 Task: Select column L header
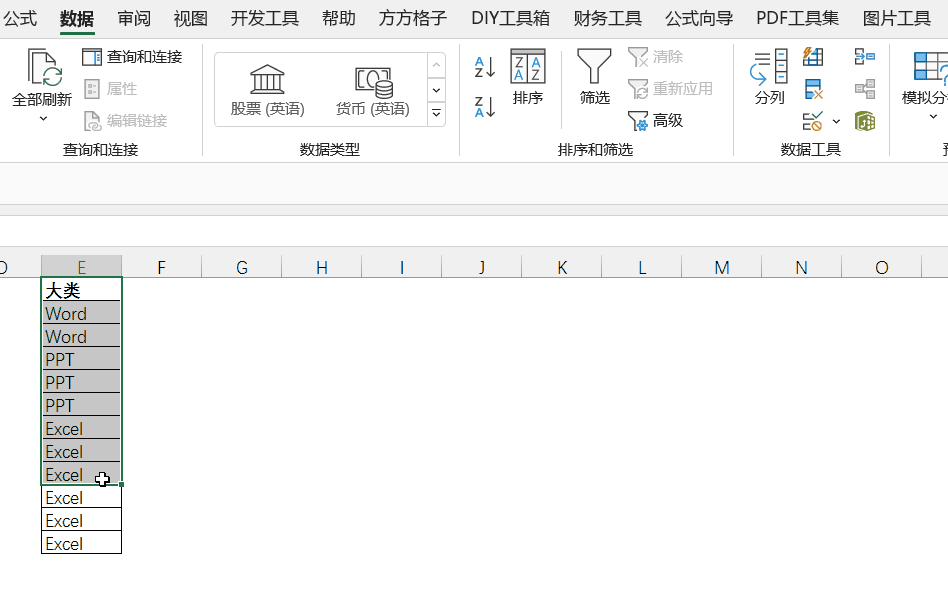coord(641,267)
